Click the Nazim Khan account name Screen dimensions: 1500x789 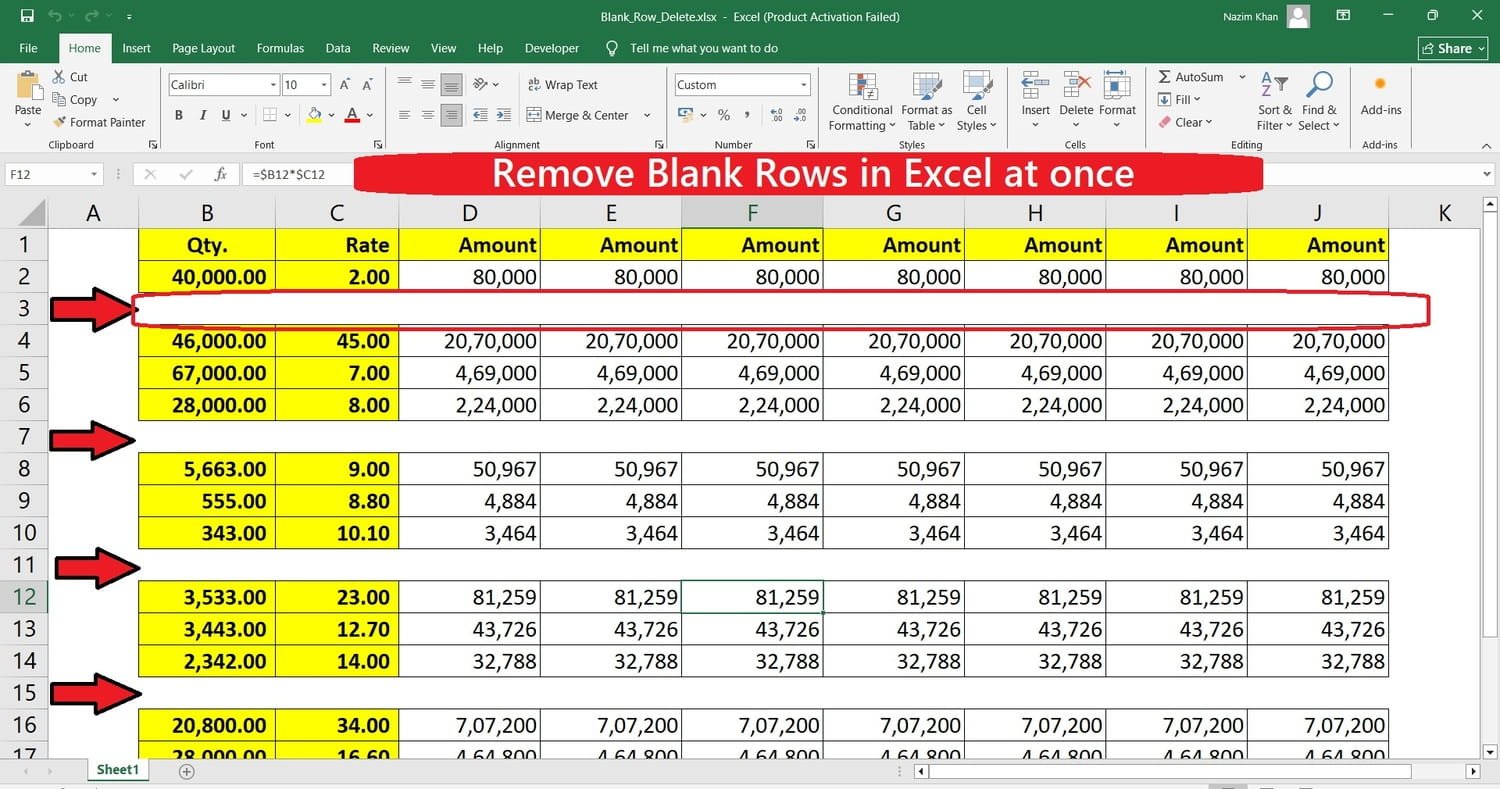(x=1250, y=16)
